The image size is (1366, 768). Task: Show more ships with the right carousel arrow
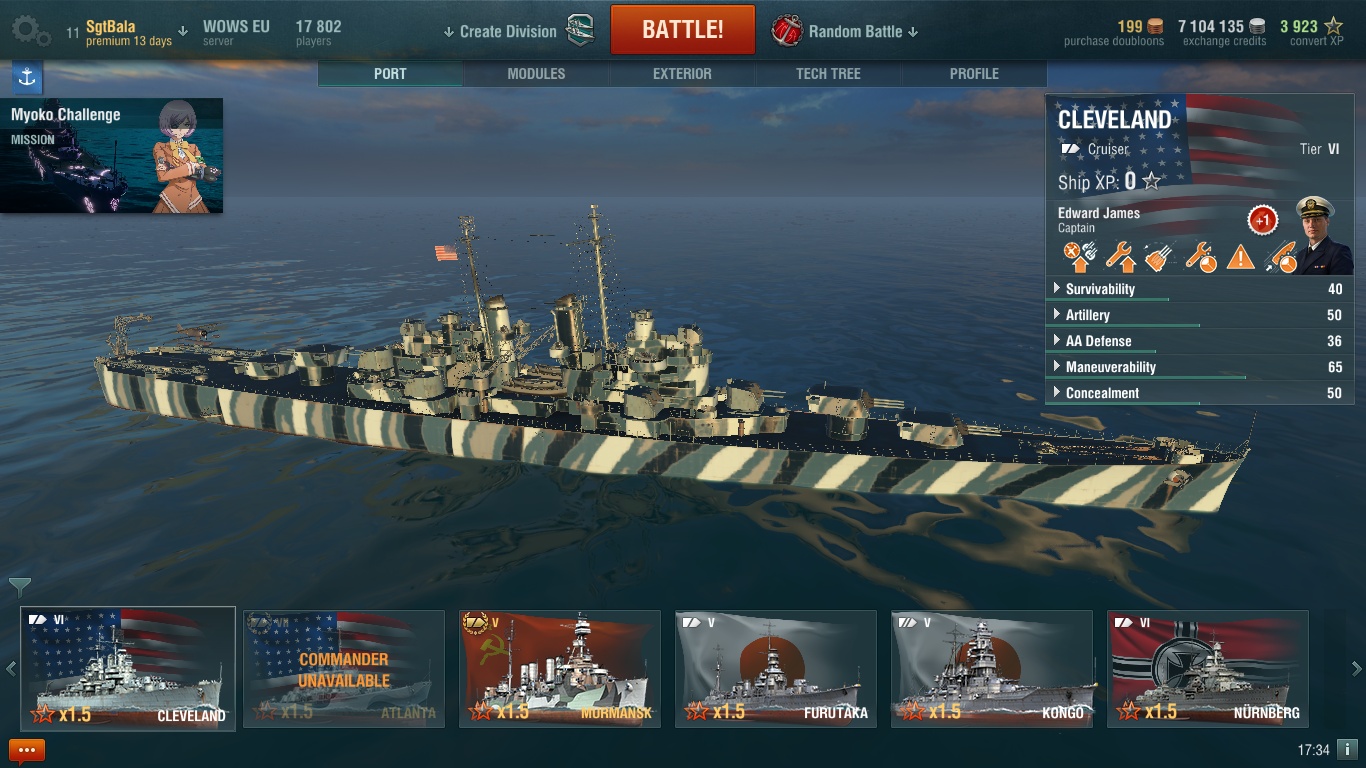coord(1357,668)
